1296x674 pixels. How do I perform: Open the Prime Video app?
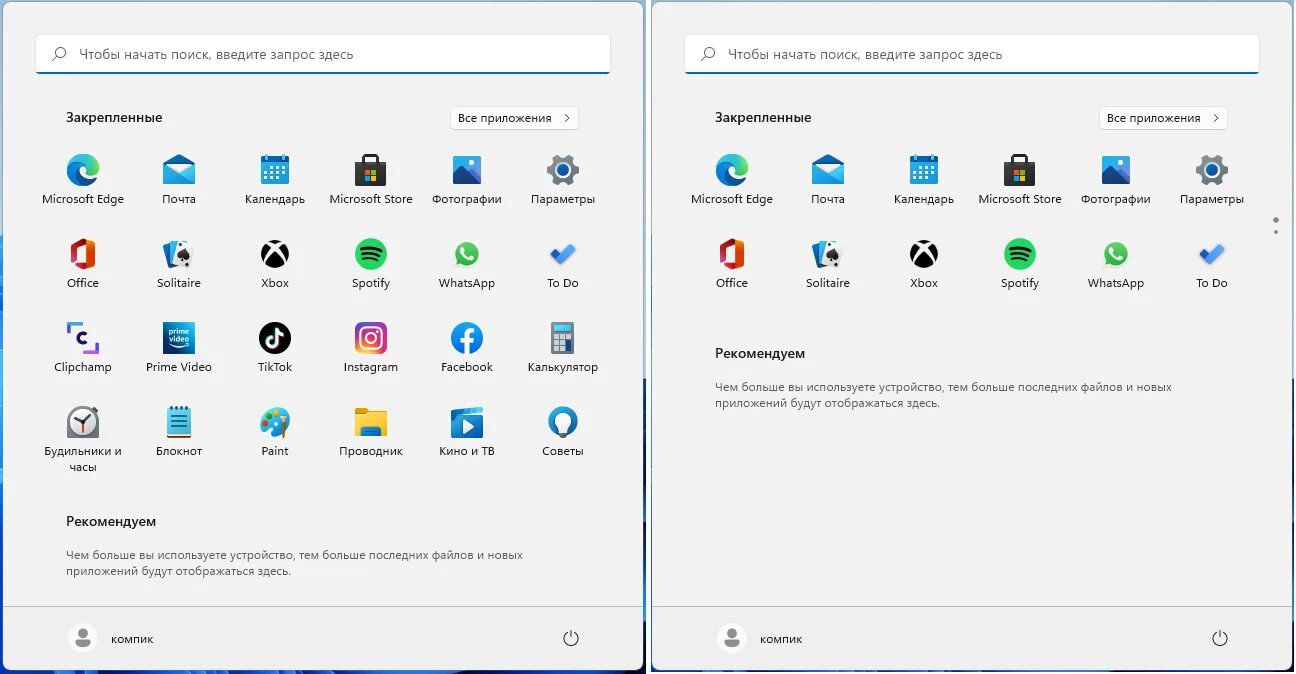coord(179,348)
